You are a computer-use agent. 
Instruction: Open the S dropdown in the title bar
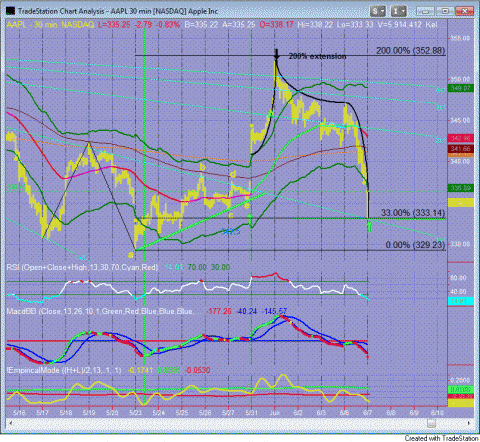(378, 11)
